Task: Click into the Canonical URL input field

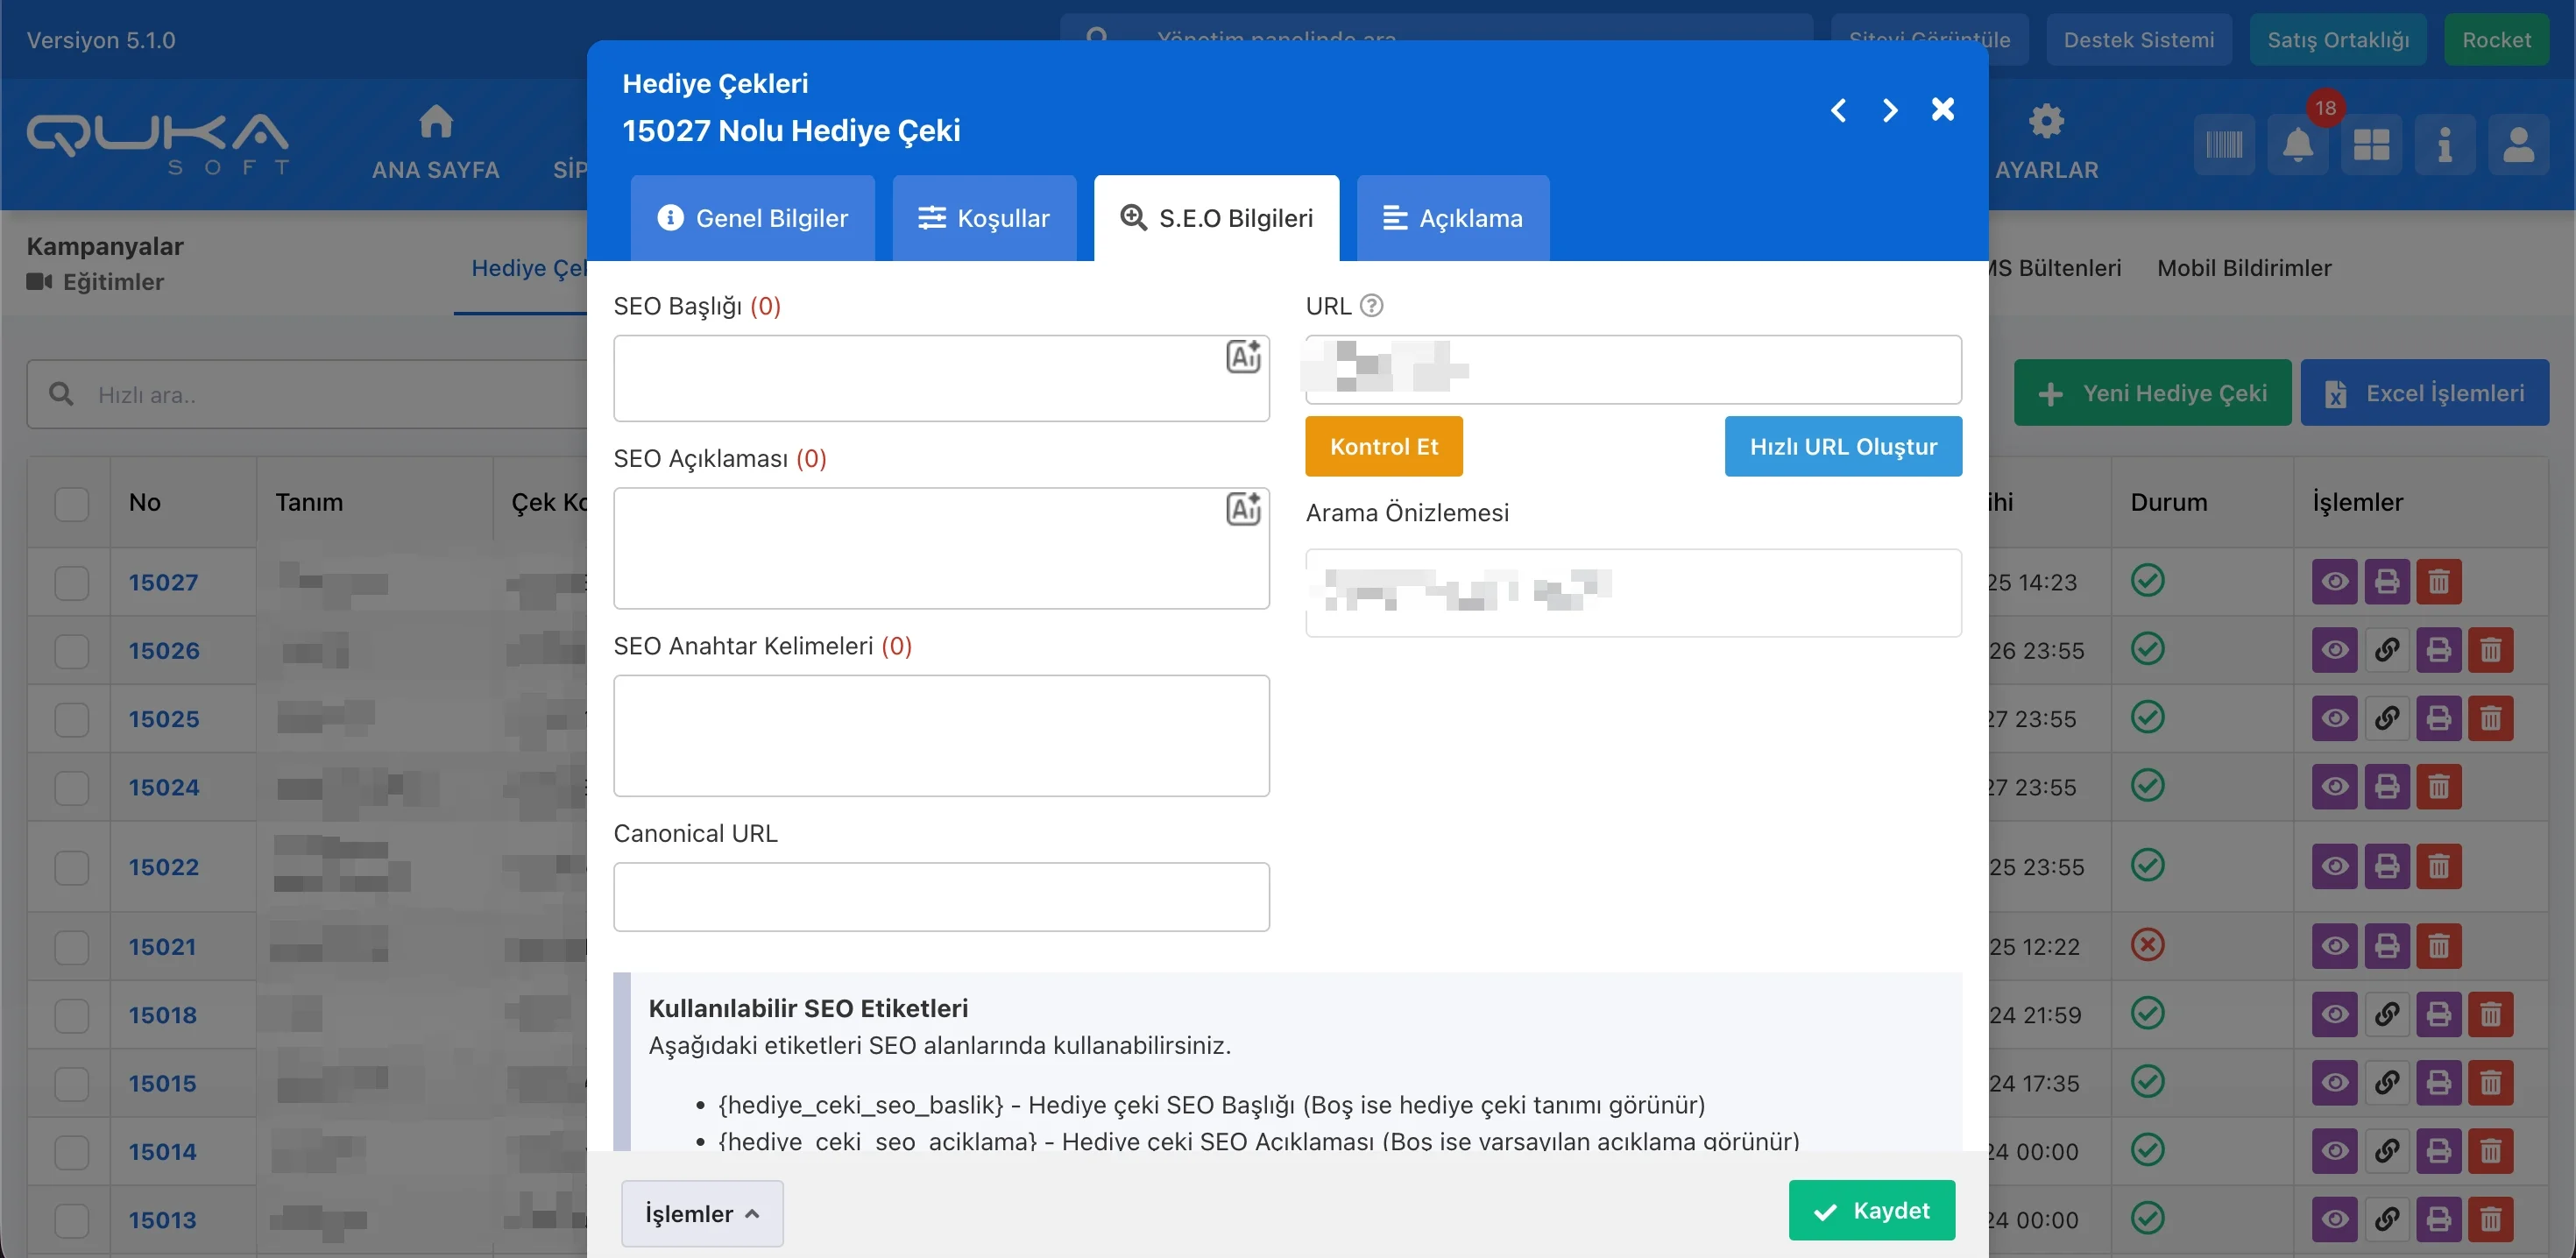Action: (x=940, y=896)
